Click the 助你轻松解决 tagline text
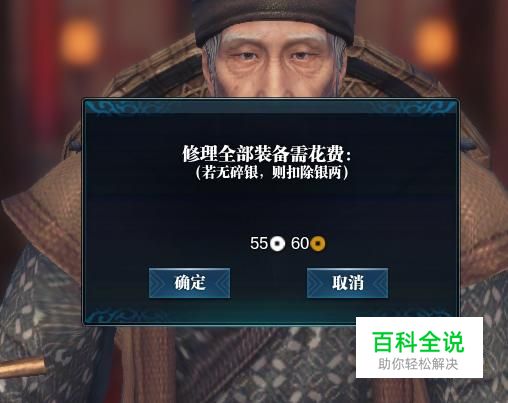508x403 pixels. click(x=418, y=364)
